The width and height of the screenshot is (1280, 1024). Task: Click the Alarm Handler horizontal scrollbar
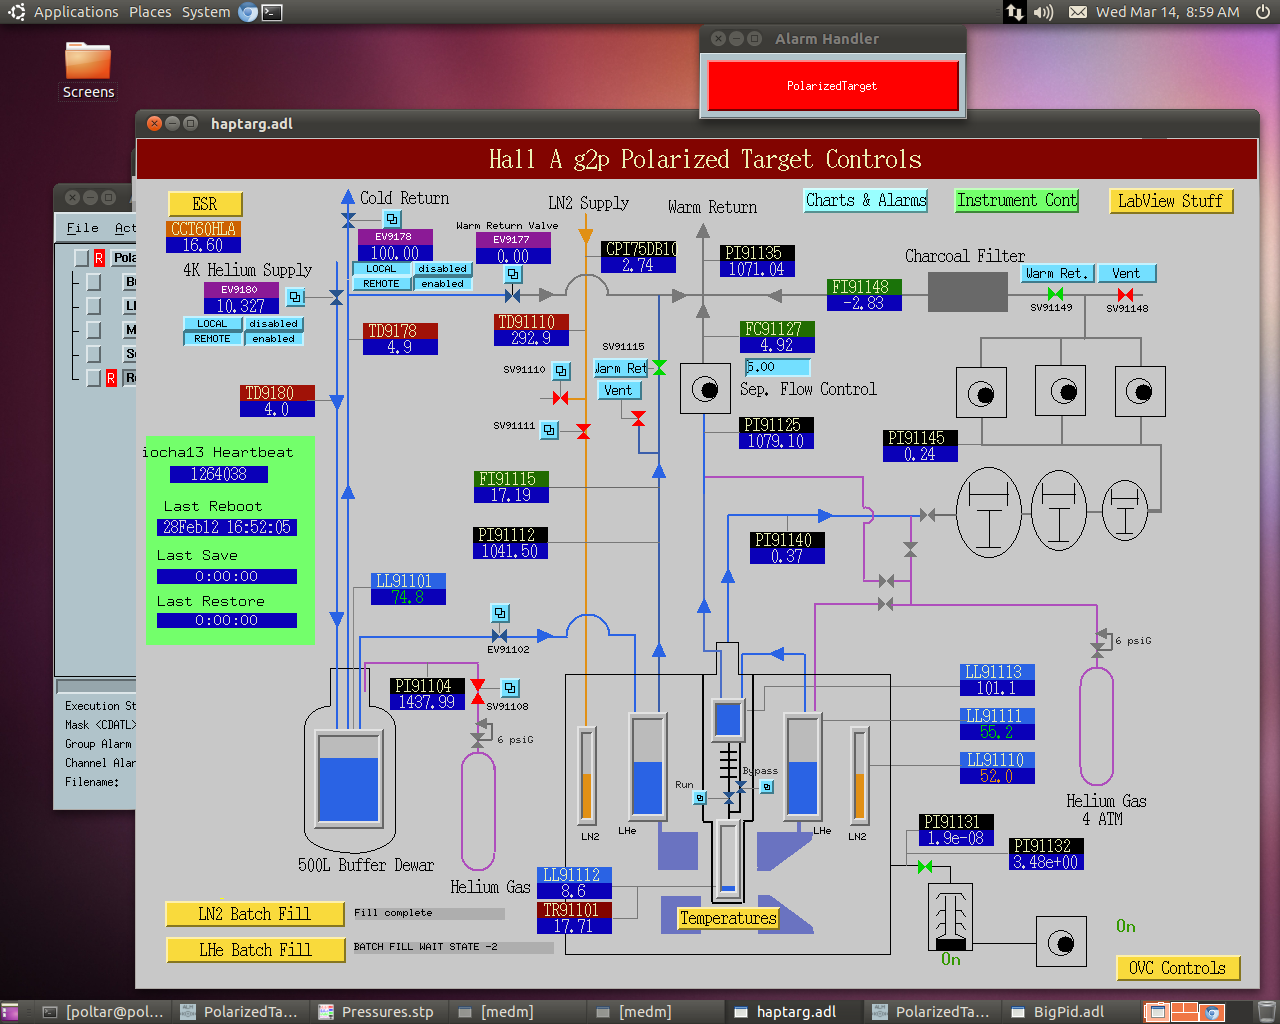click(x=96, y=686)
